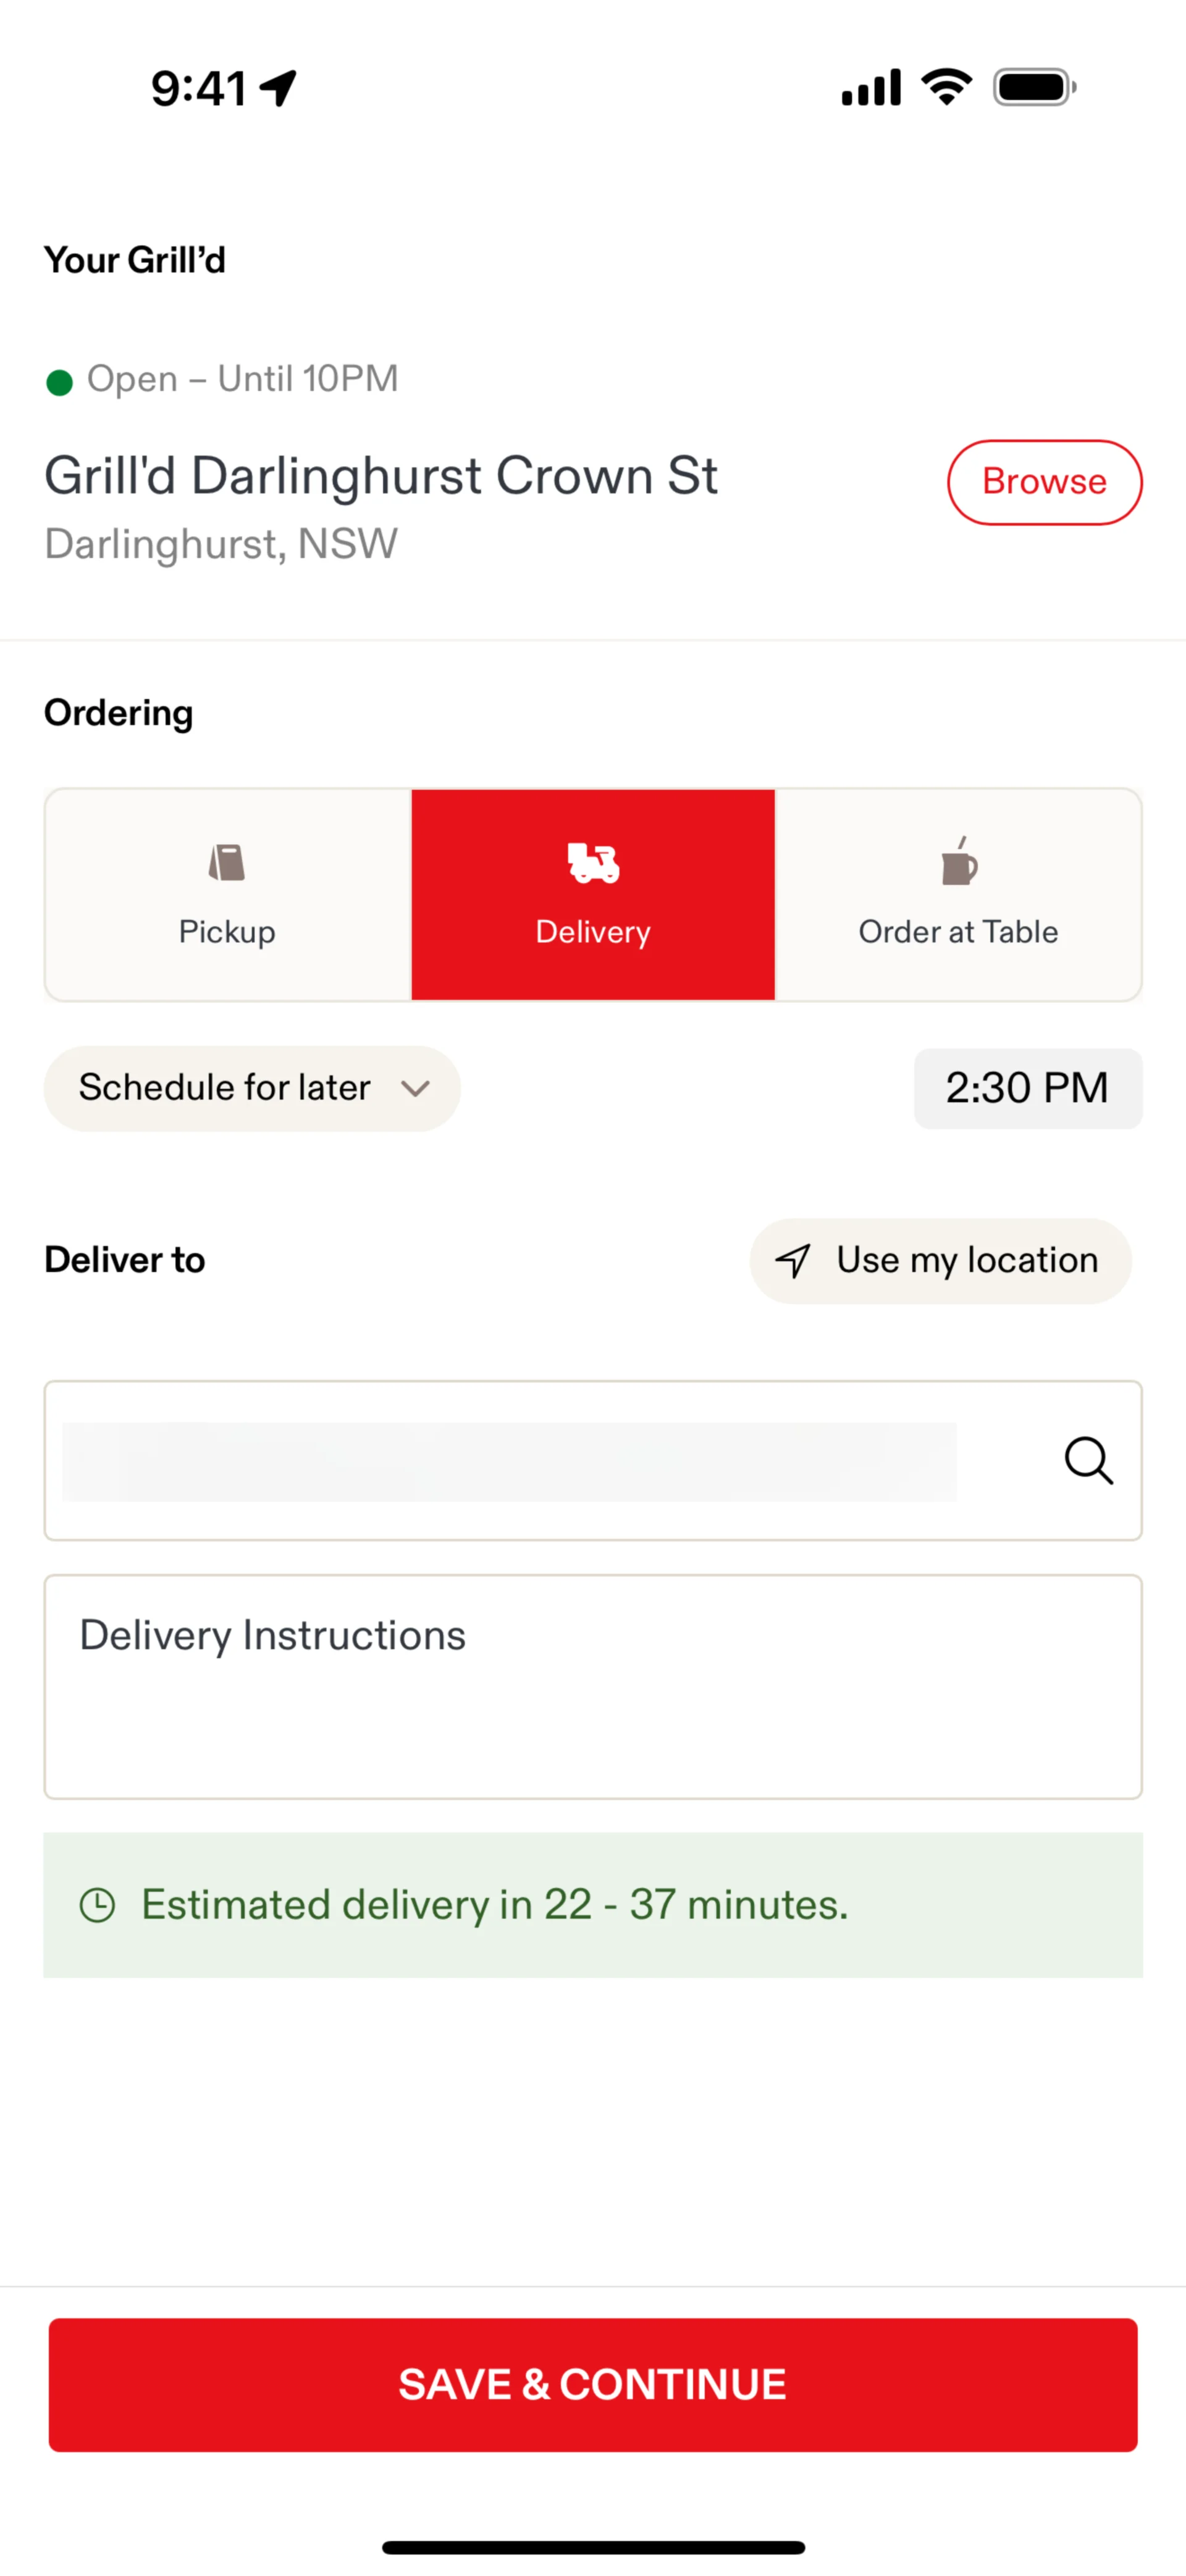1186x2576 pixels.
Task: Open the 2:30 PM time picker
Action: tap(1027, 1088)
